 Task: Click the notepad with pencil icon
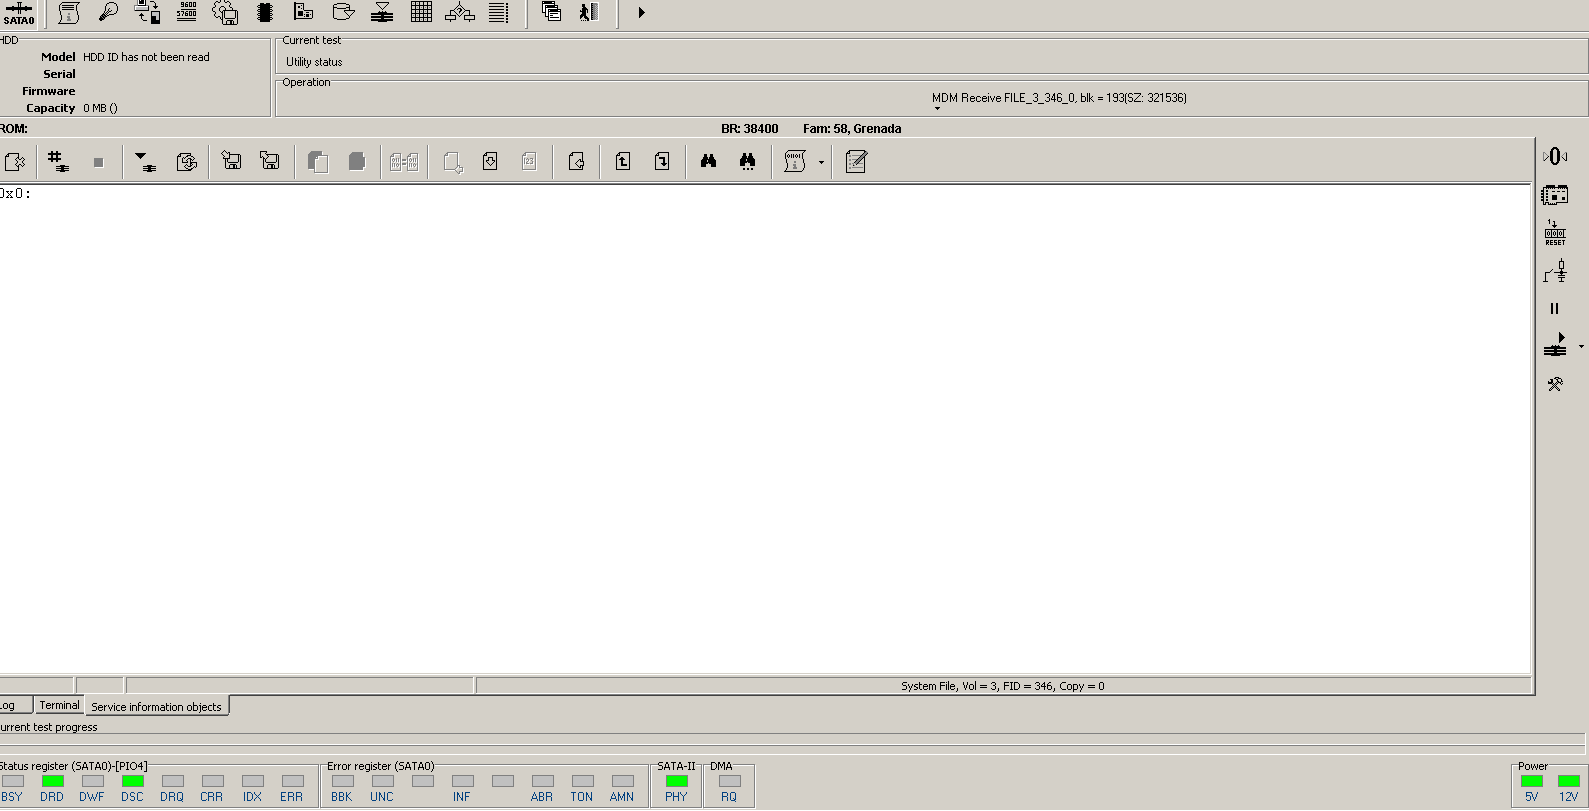[x=856, y=161]
